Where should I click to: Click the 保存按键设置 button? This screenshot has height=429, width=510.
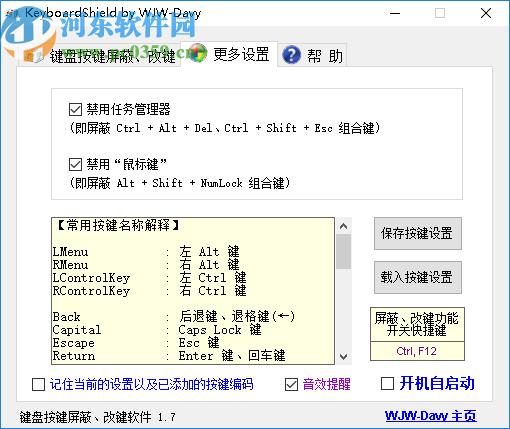418,233
